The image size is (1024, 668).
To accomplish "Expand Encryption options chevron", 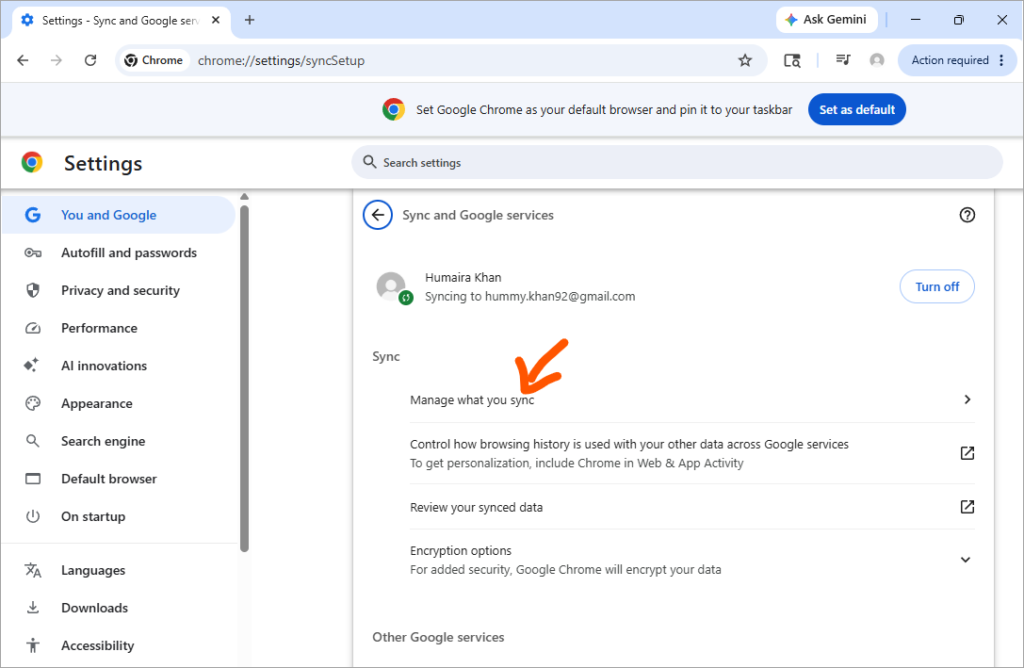I will pos(965,560).
